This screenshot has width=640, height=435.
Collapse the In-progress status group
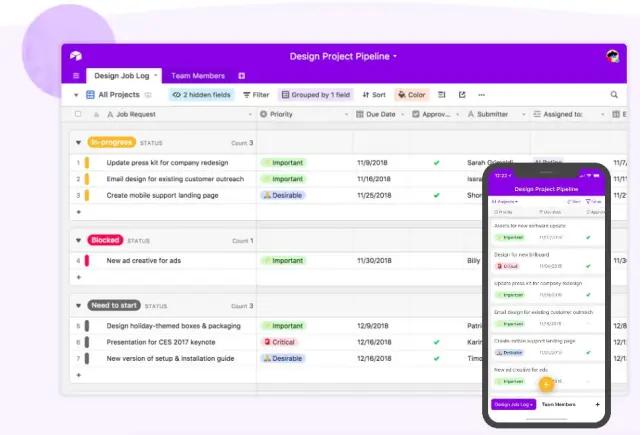(x=78, y=143)
